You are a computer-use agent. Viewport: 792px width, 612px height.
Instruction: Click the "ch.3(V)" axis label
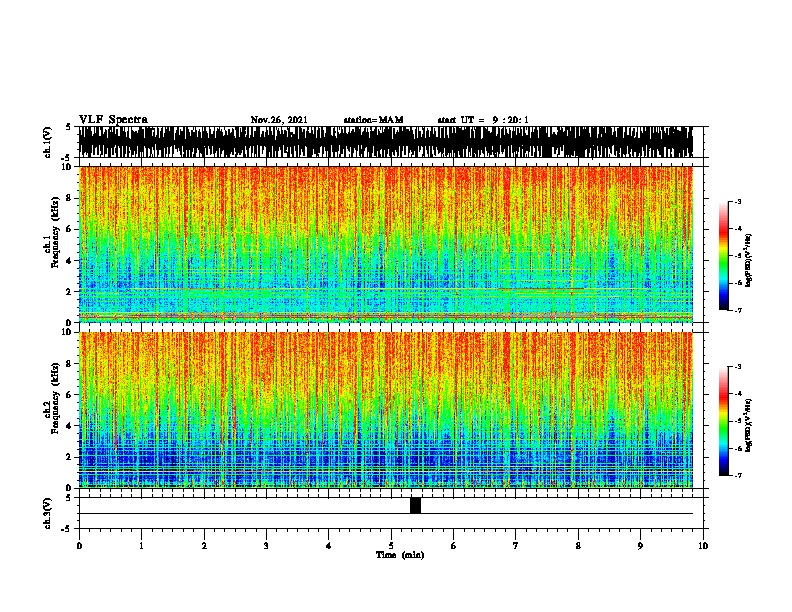(48, 513)
